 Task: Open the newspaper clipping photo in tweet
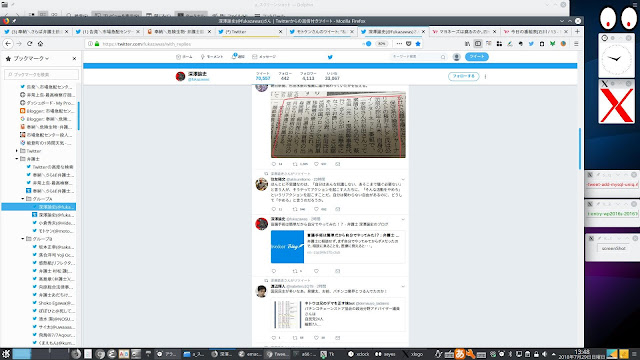(338, 124)
